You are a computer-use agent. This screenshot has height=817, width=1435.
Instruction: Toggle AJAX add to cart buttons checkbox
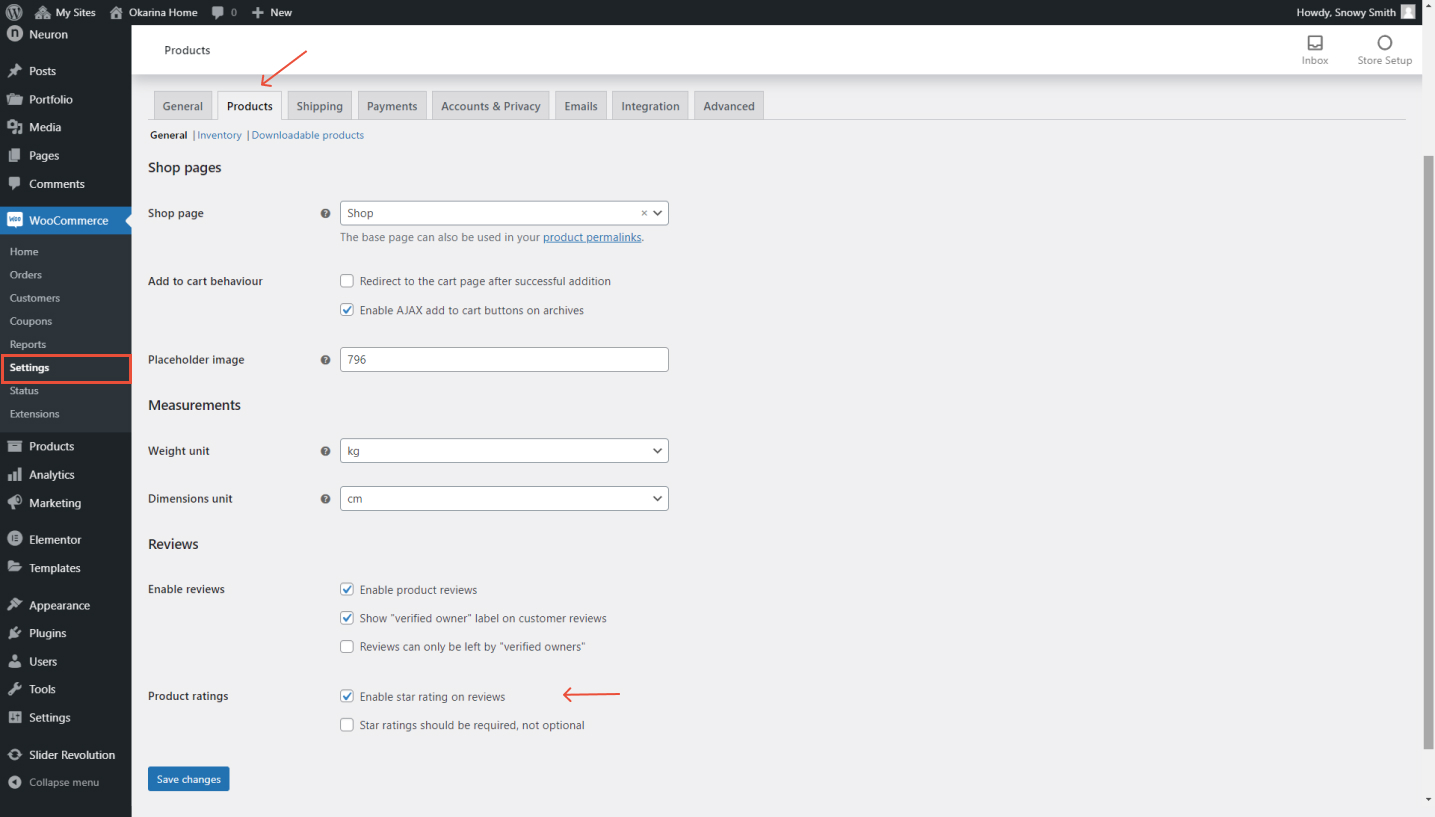[x=347, y=310]
